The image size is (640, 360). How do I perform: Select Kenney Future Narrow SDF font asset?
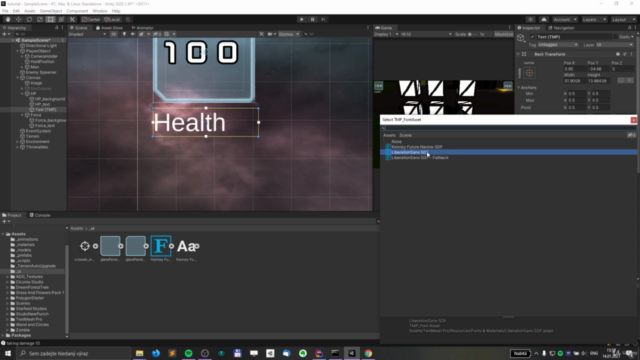pyautogui.click(x=417, y=147)
